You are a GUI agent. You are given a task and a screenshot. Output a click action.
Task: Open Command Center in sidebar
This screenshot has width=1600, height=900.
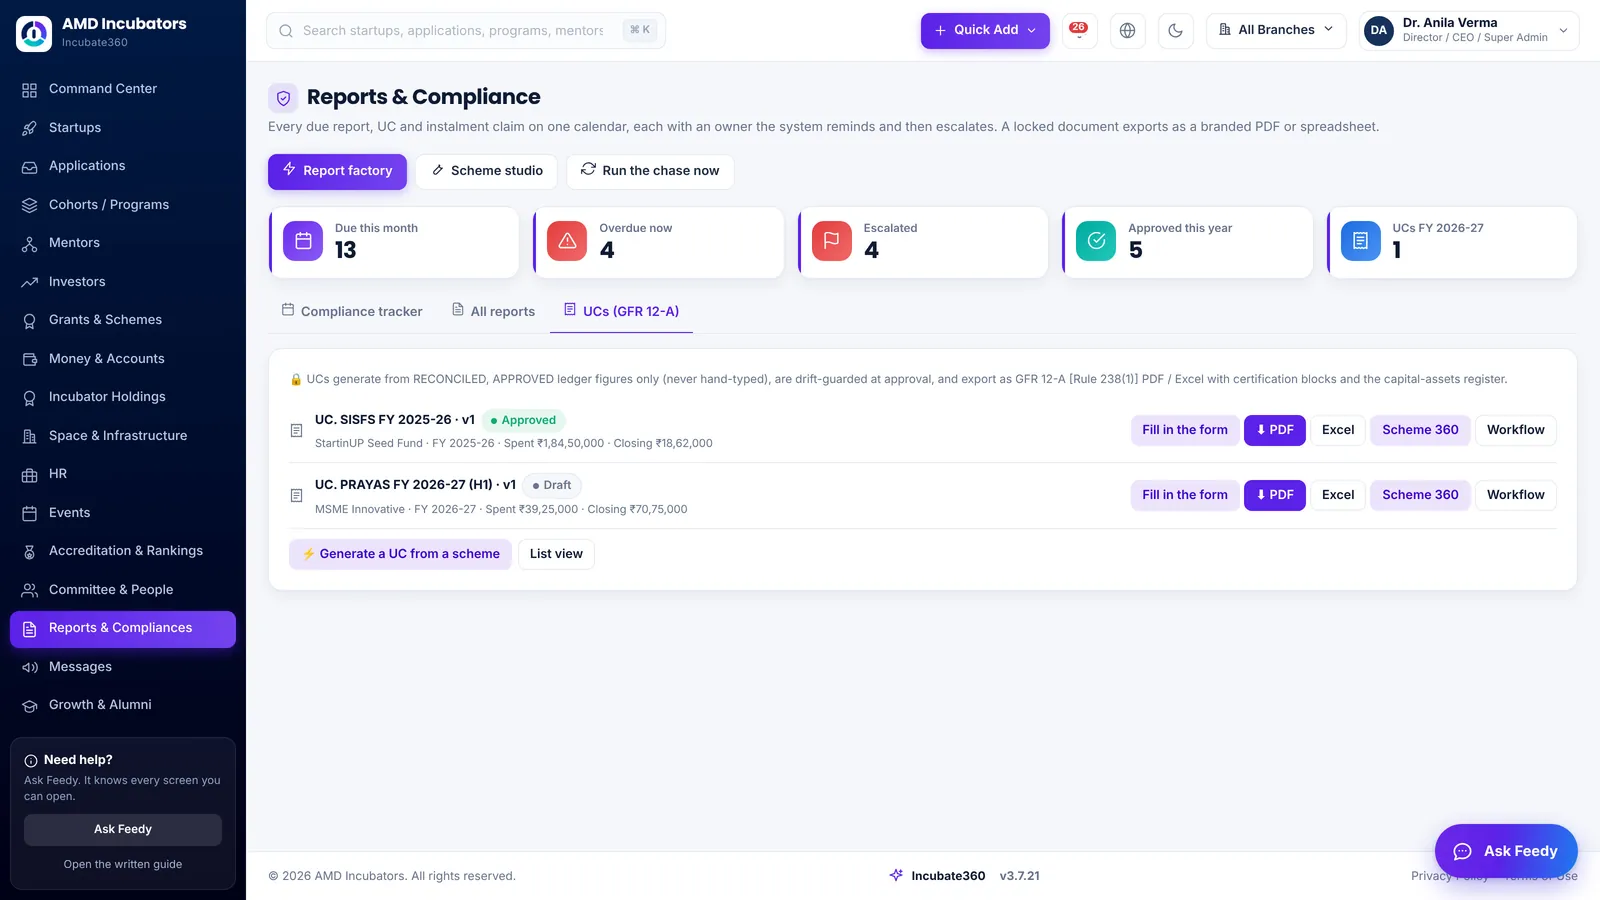click(123, 89)
